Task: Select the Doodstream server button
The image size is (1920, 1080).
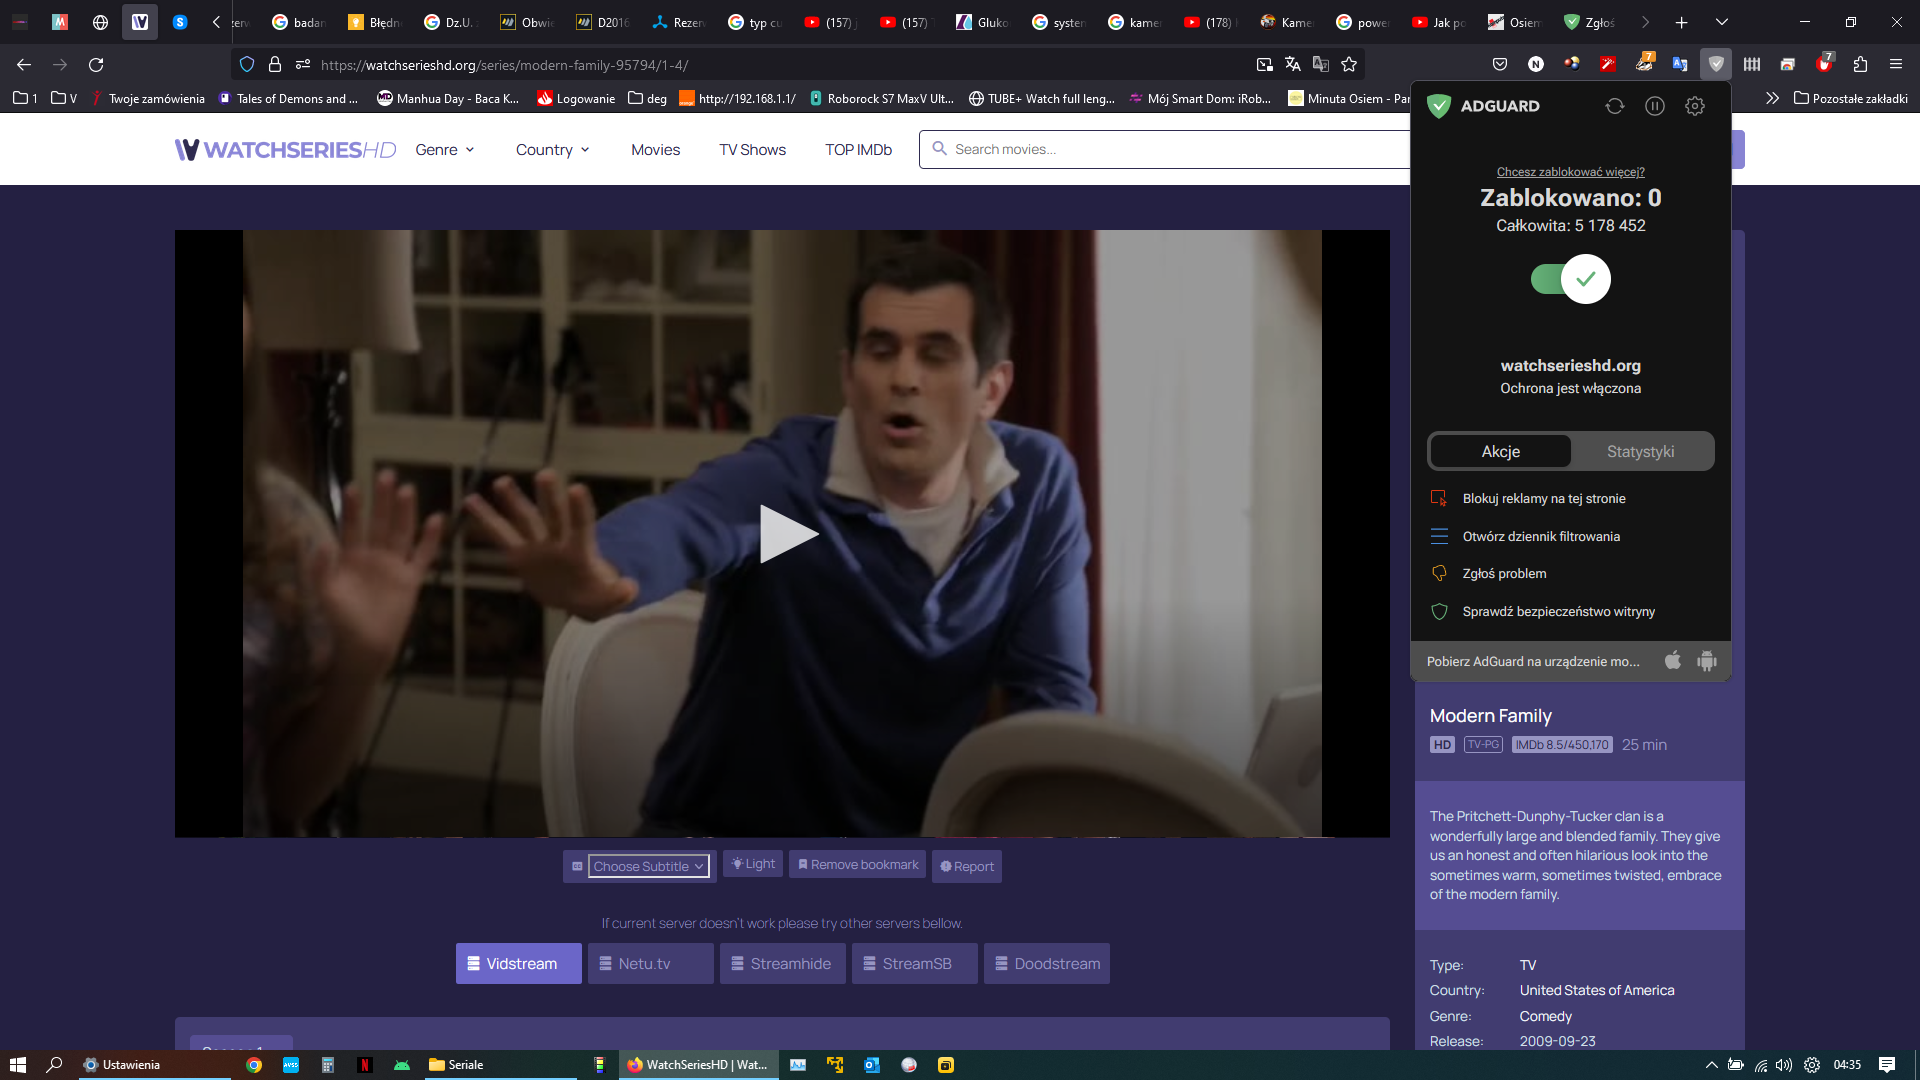Action: click(1046, 964)
